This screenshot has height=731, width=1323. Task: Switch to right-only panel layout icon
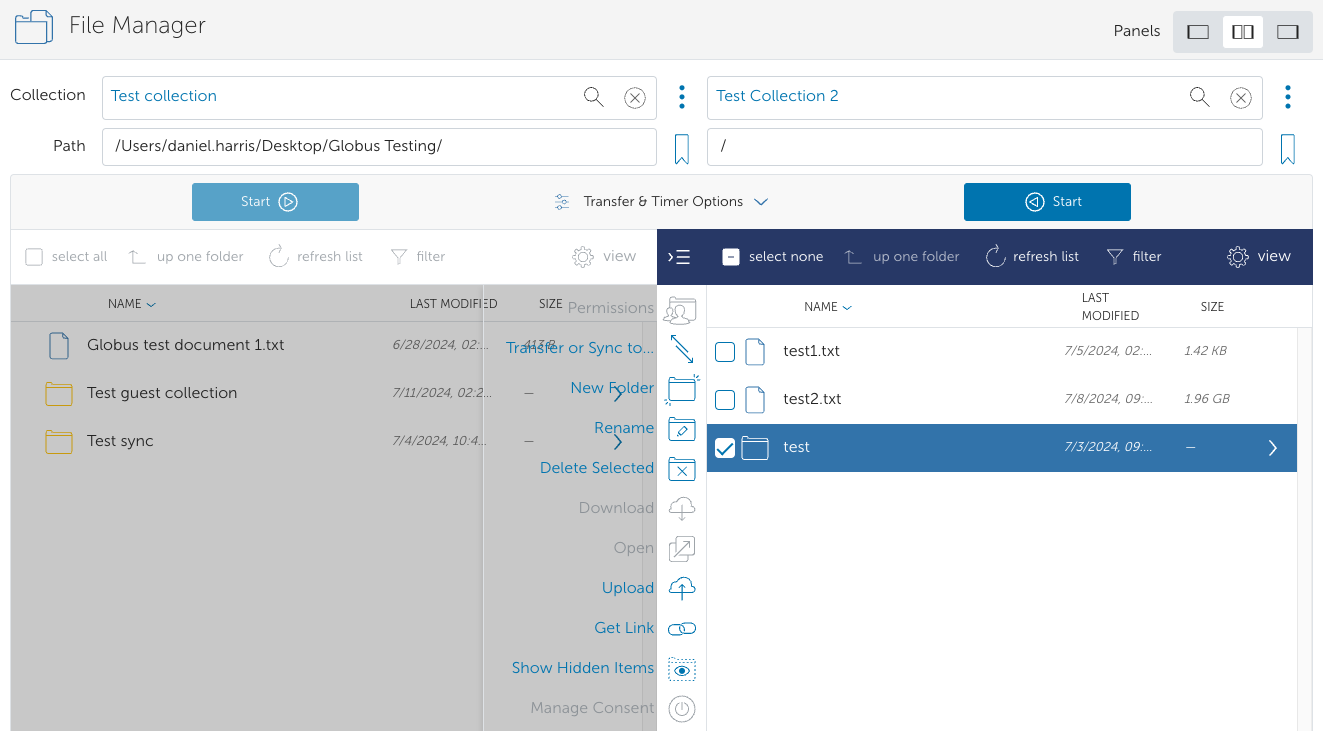click(1288, 32)
